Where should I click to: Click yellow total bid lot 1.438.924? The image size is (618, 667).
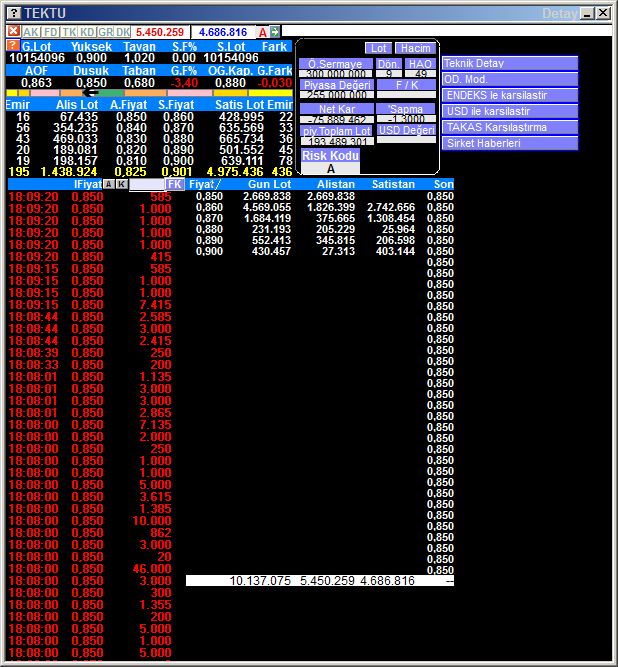(69, 172)
